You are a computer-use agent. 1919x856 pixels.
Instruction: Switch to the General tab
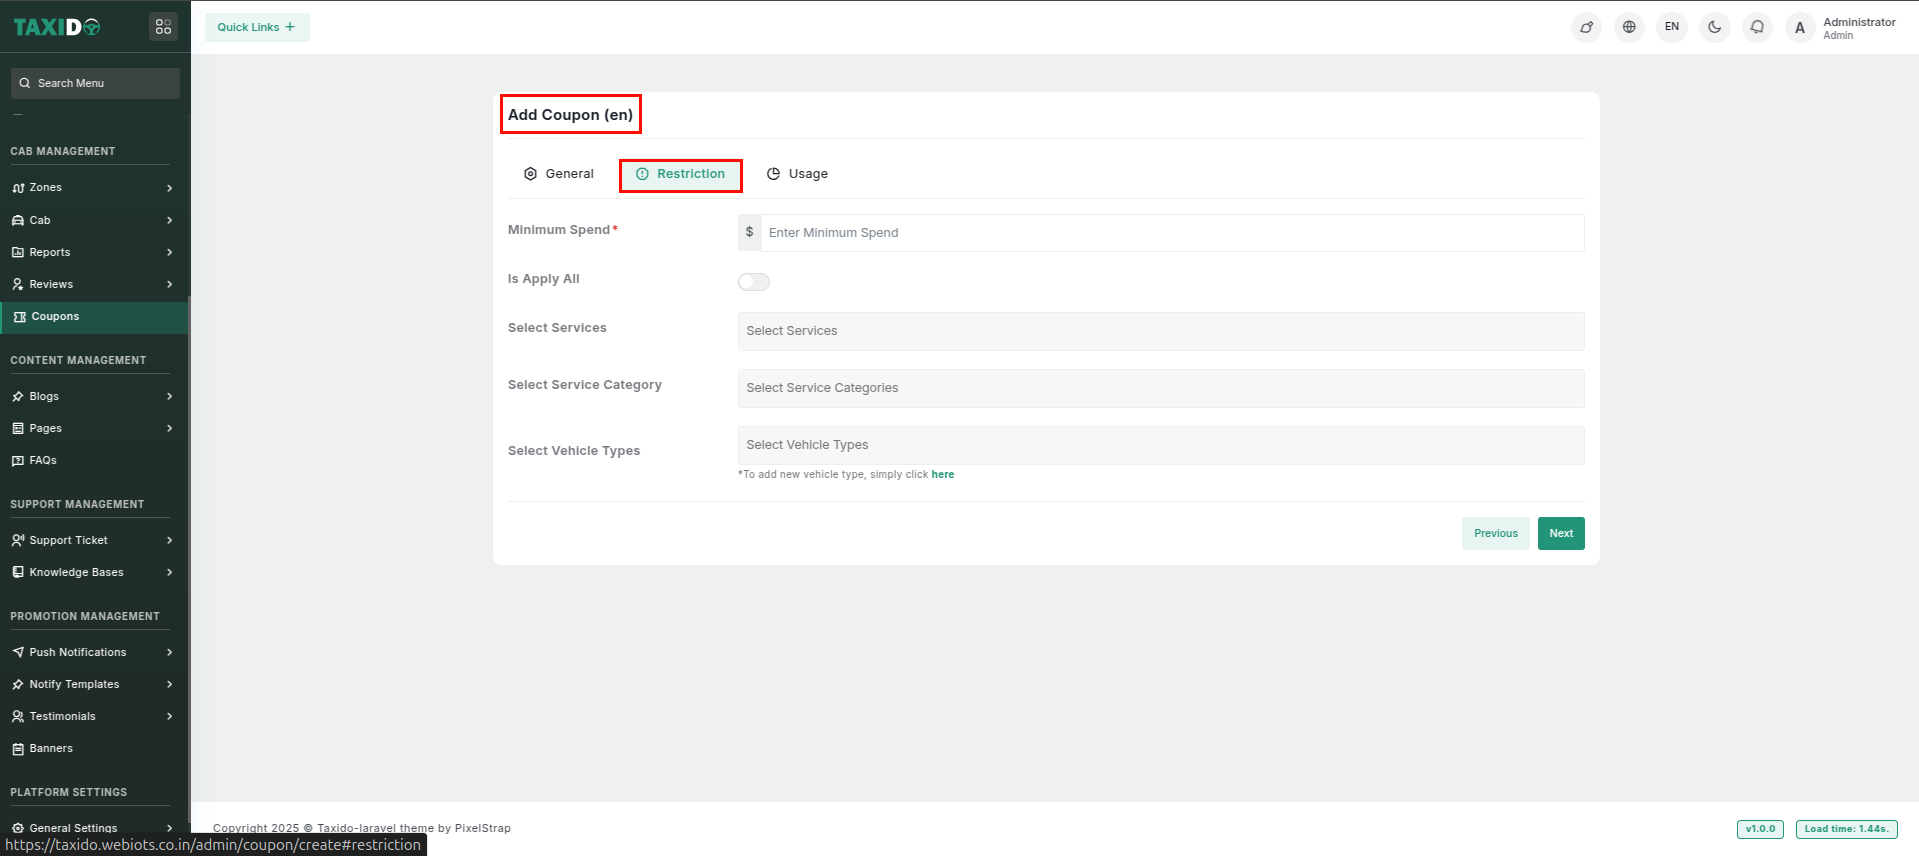559,174
